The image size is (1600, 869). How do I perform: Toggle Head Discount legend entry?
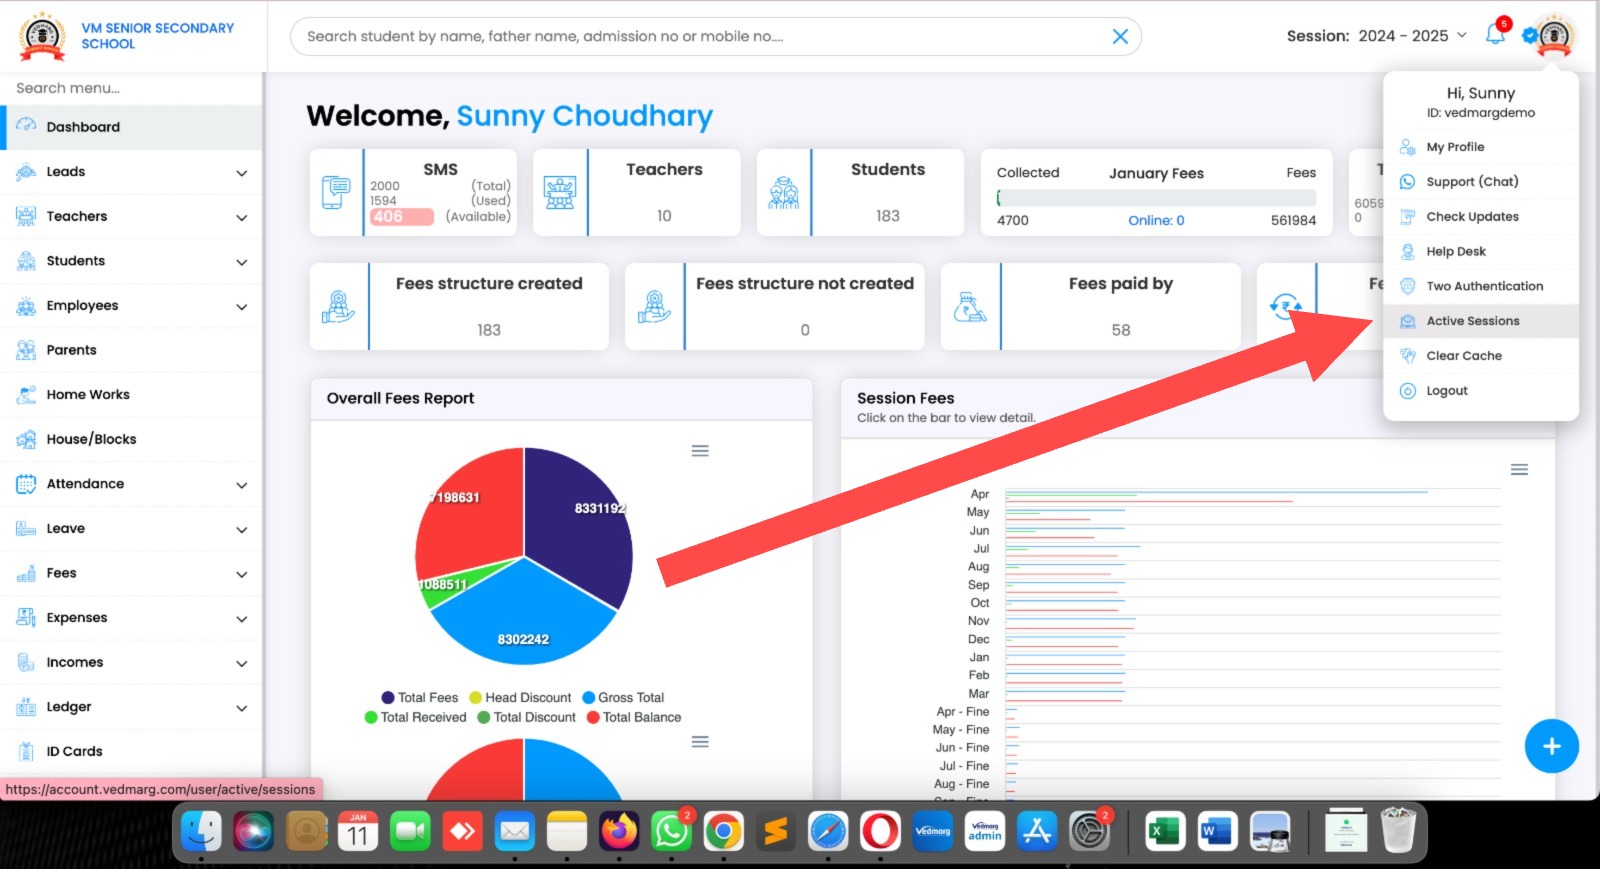pos(520,698)
